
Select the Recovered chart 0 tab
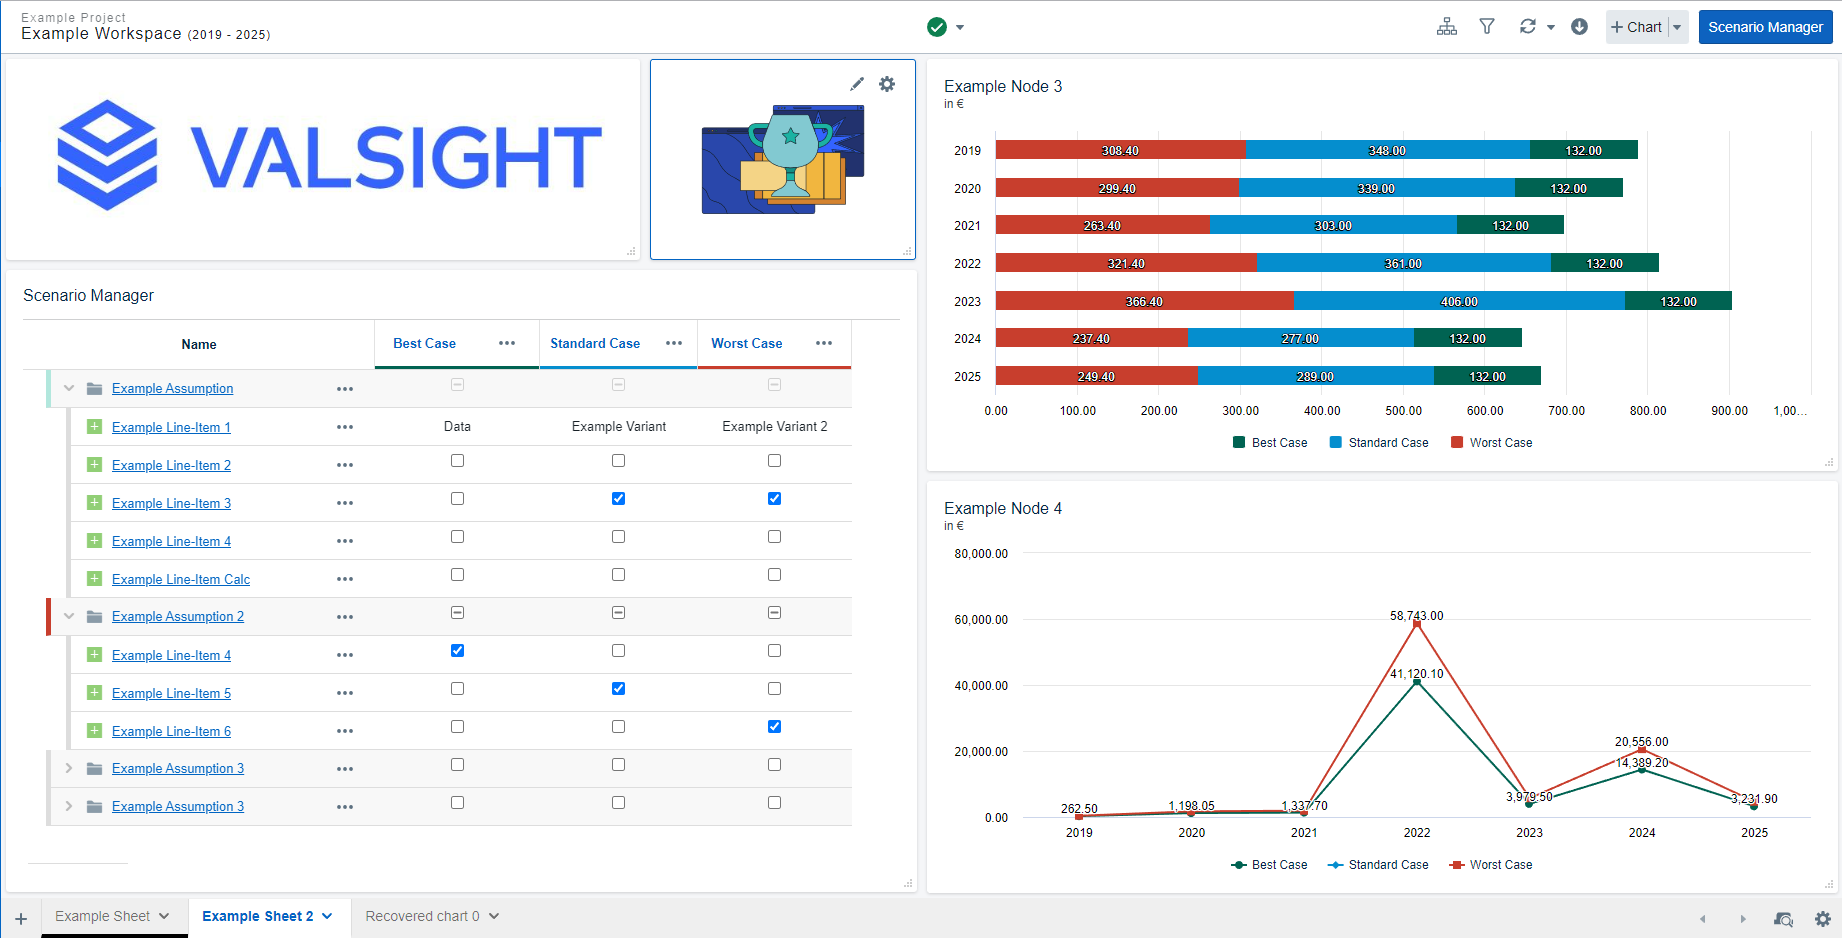423,916
